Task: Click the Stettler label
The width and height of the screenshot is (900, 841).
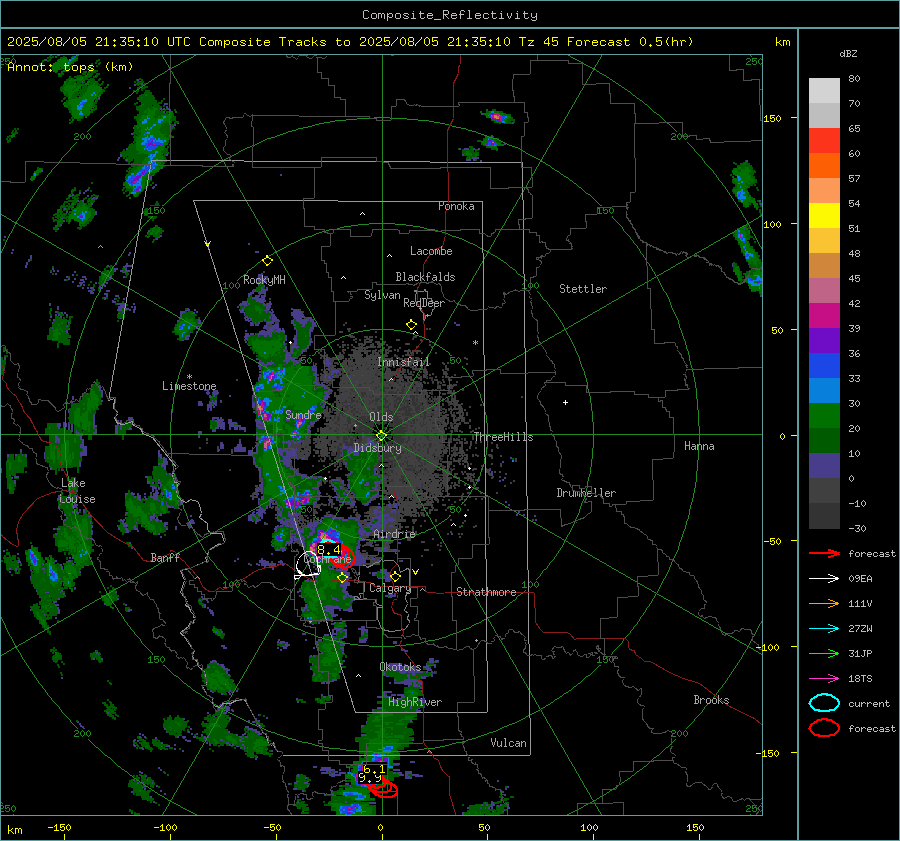Action: pos(583,289)
